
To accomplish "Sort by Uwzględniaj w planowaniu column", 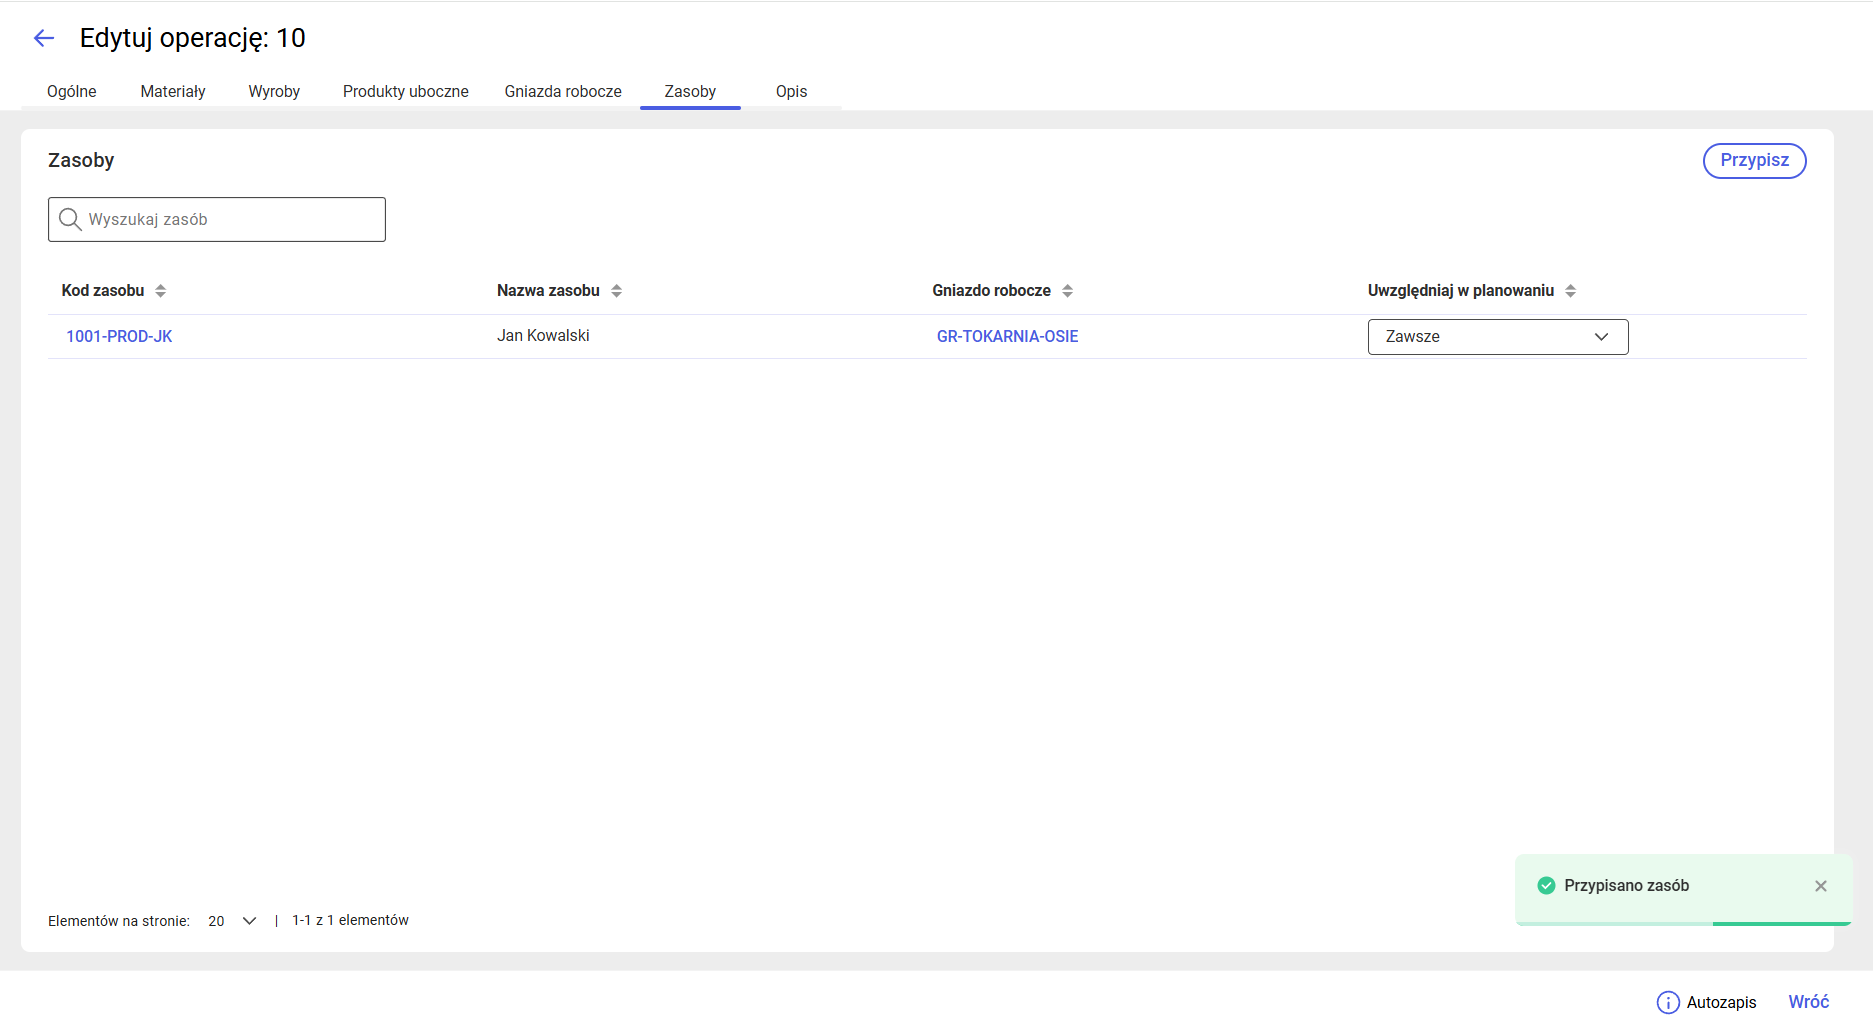I will (x=1570, y=291).
